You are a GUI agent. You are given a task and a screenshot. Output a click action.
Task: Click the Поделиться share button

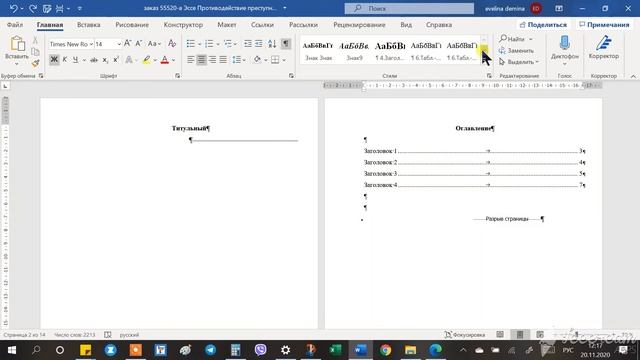pos(543,25)
